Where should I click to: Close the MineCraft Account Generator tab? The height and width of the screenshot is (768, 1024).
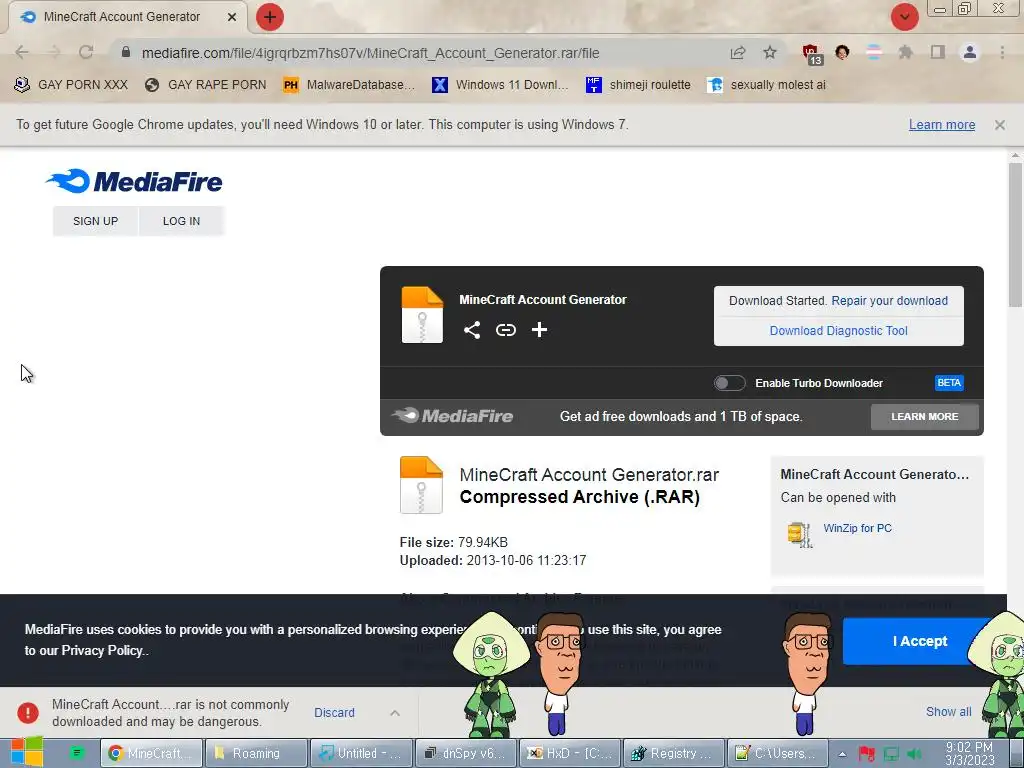tap(232, 17)
